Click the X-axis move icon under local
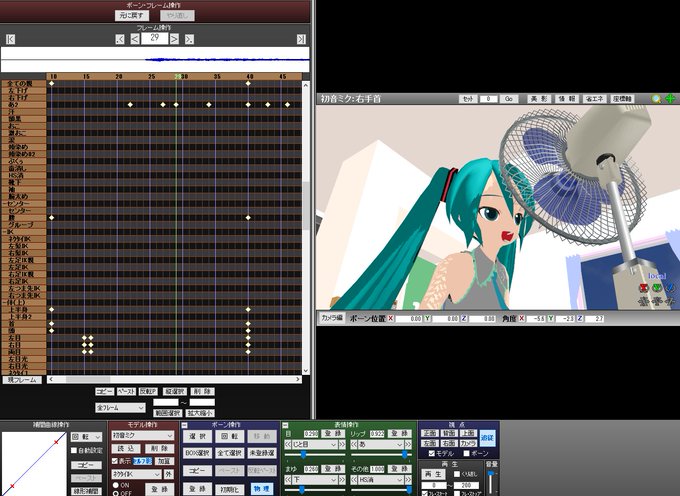Screen dimensions: 680x496 click(643, 301)
